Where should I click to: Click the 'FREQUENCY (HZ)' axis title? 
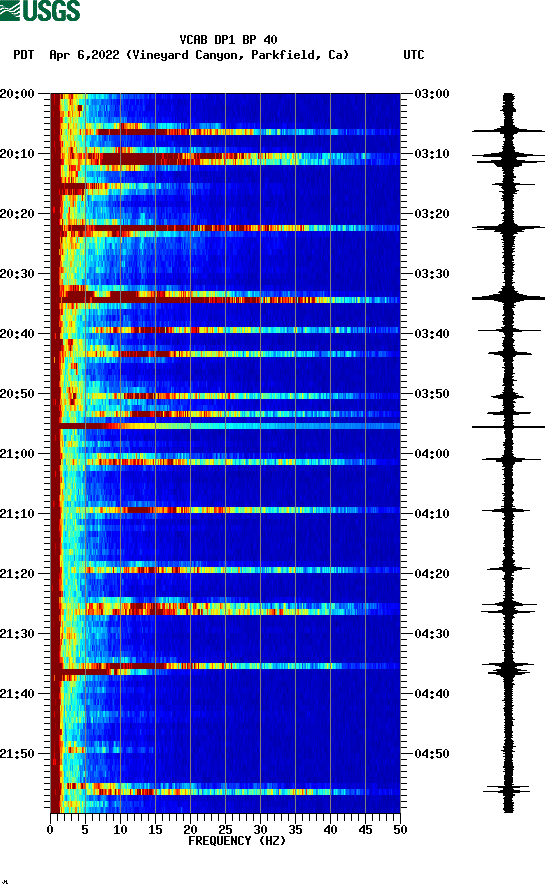click(x=237, y=841)
